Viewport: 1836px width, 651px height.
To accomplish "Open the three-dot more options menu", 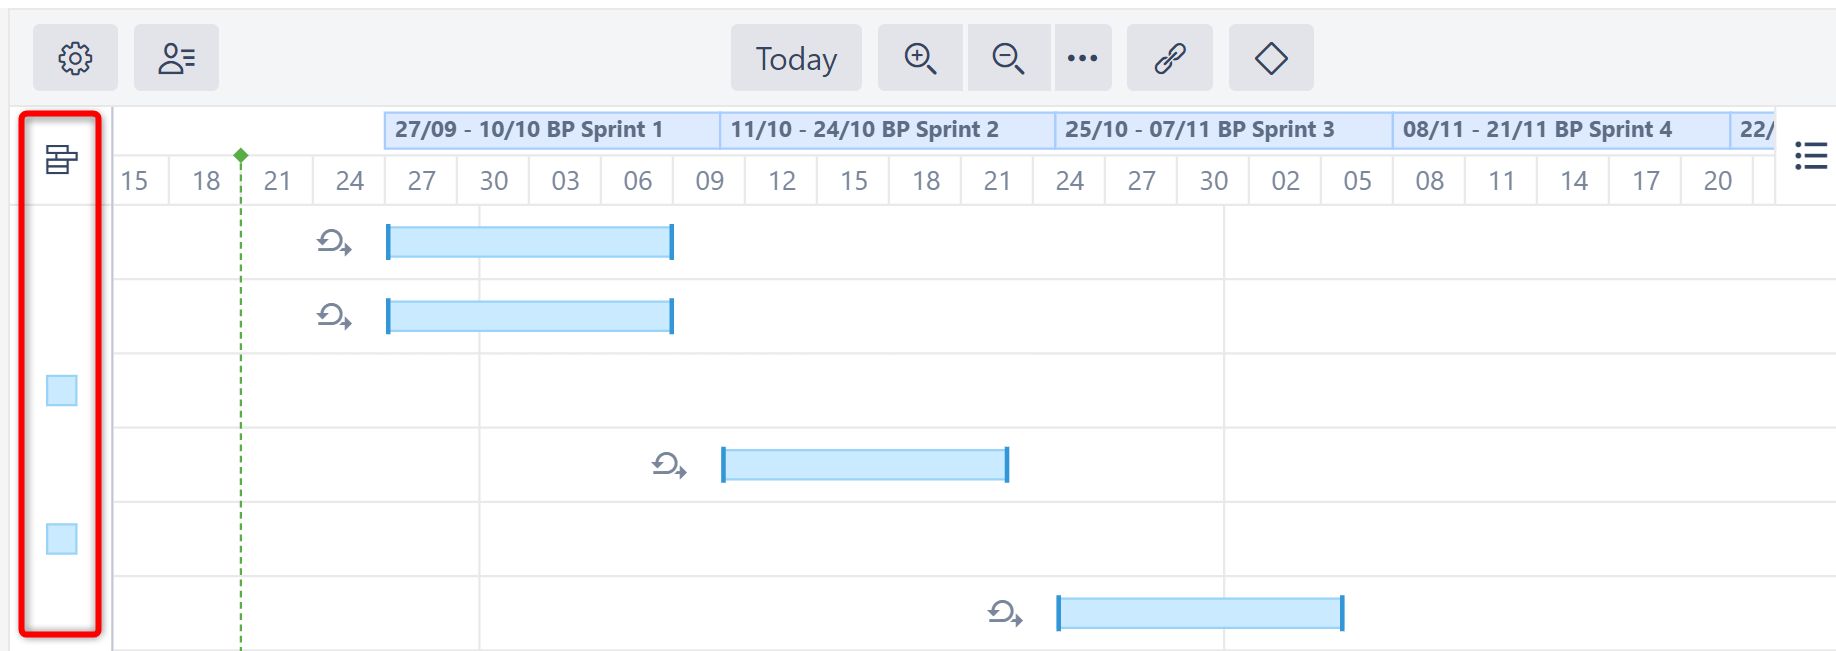I will point(1082,58).
